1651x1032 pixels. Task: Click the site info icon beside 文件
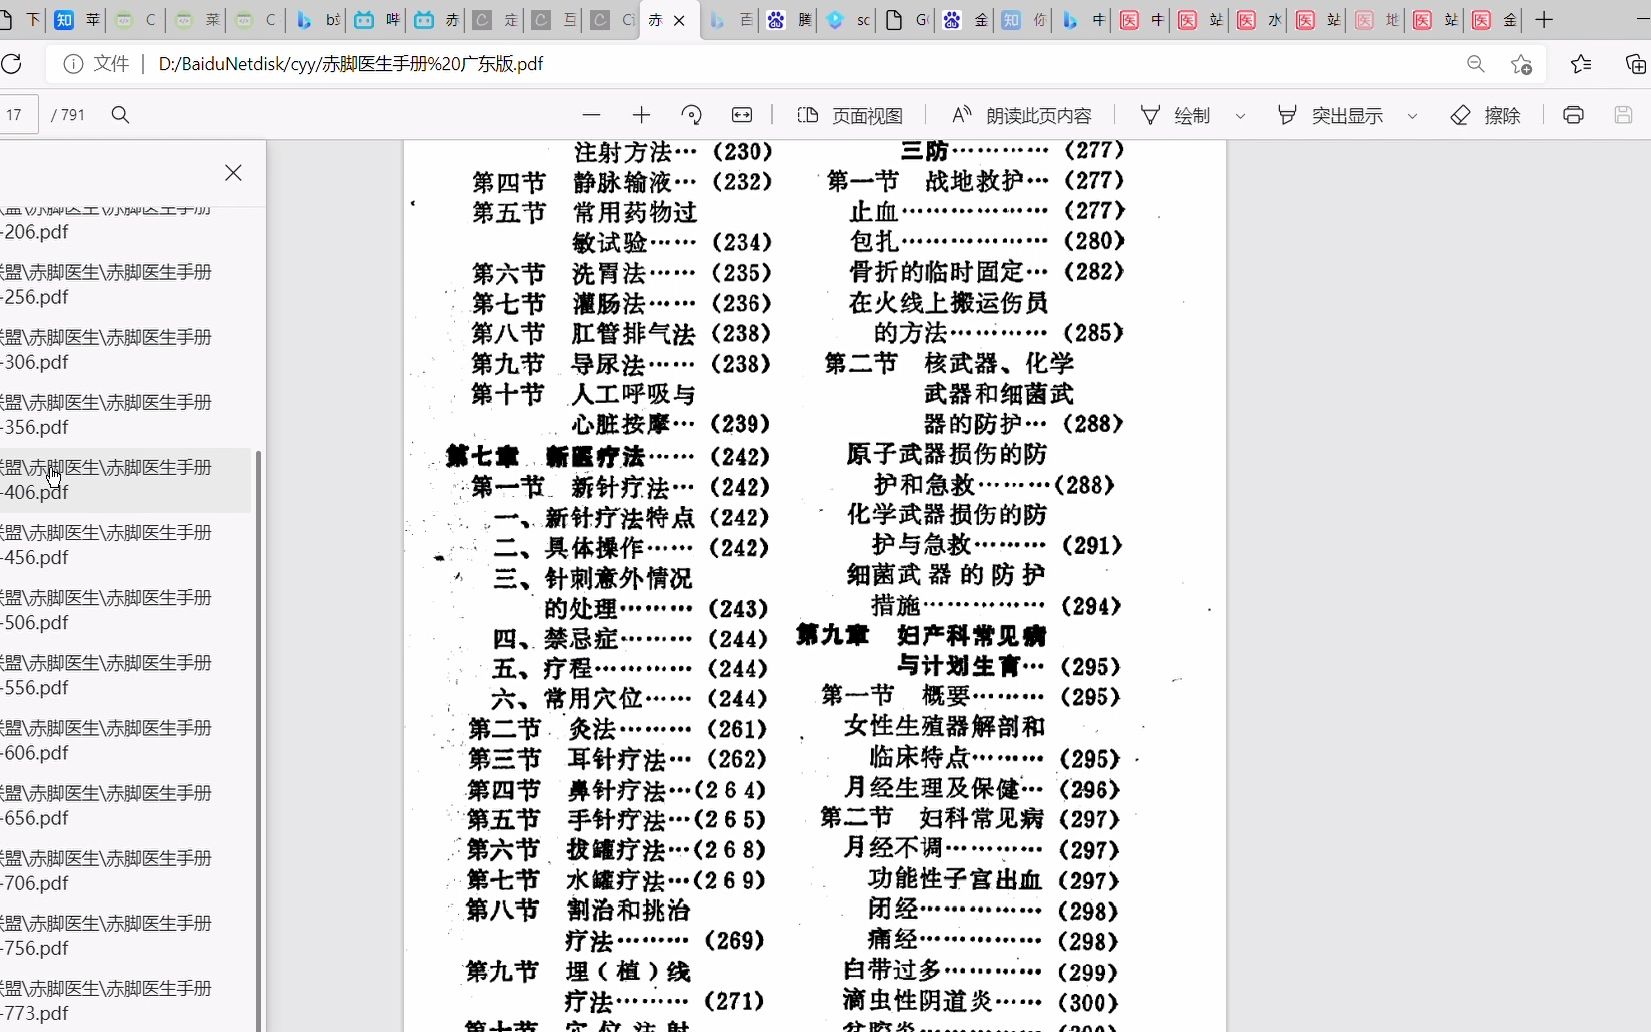[x=73, y=64]
